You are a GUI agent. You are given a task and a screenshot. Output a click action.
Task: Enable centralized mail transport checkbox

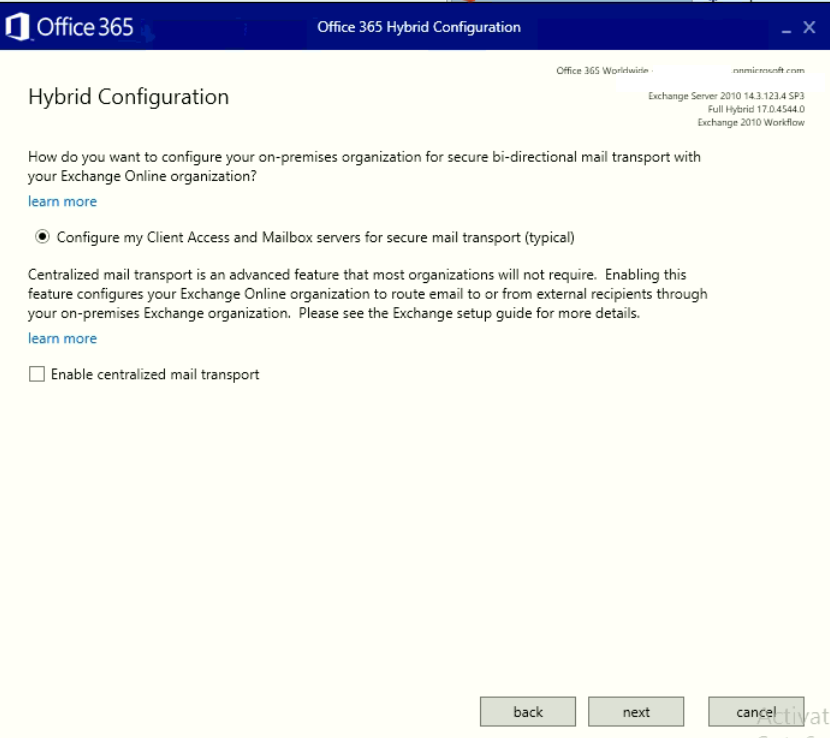(x=37, y=374)
